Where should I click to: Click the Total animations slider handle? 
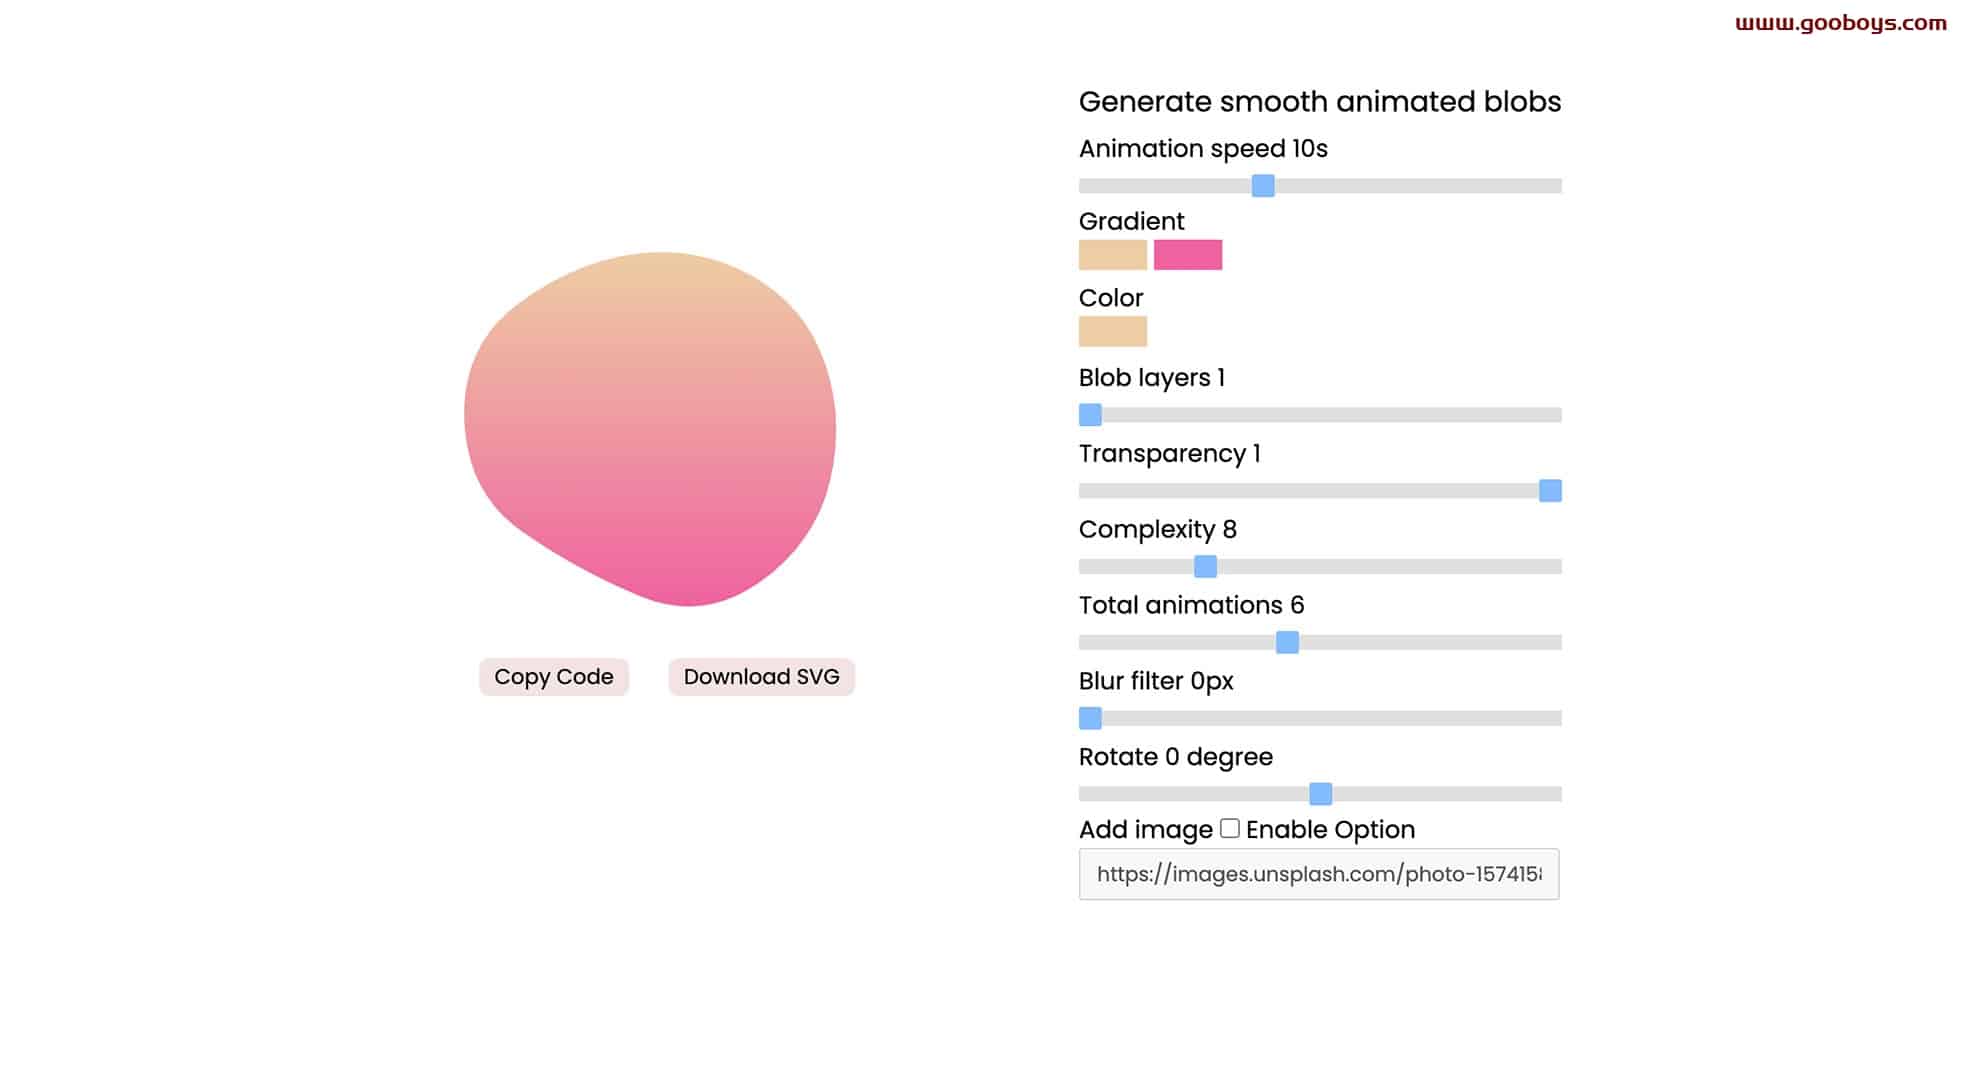1287,643
